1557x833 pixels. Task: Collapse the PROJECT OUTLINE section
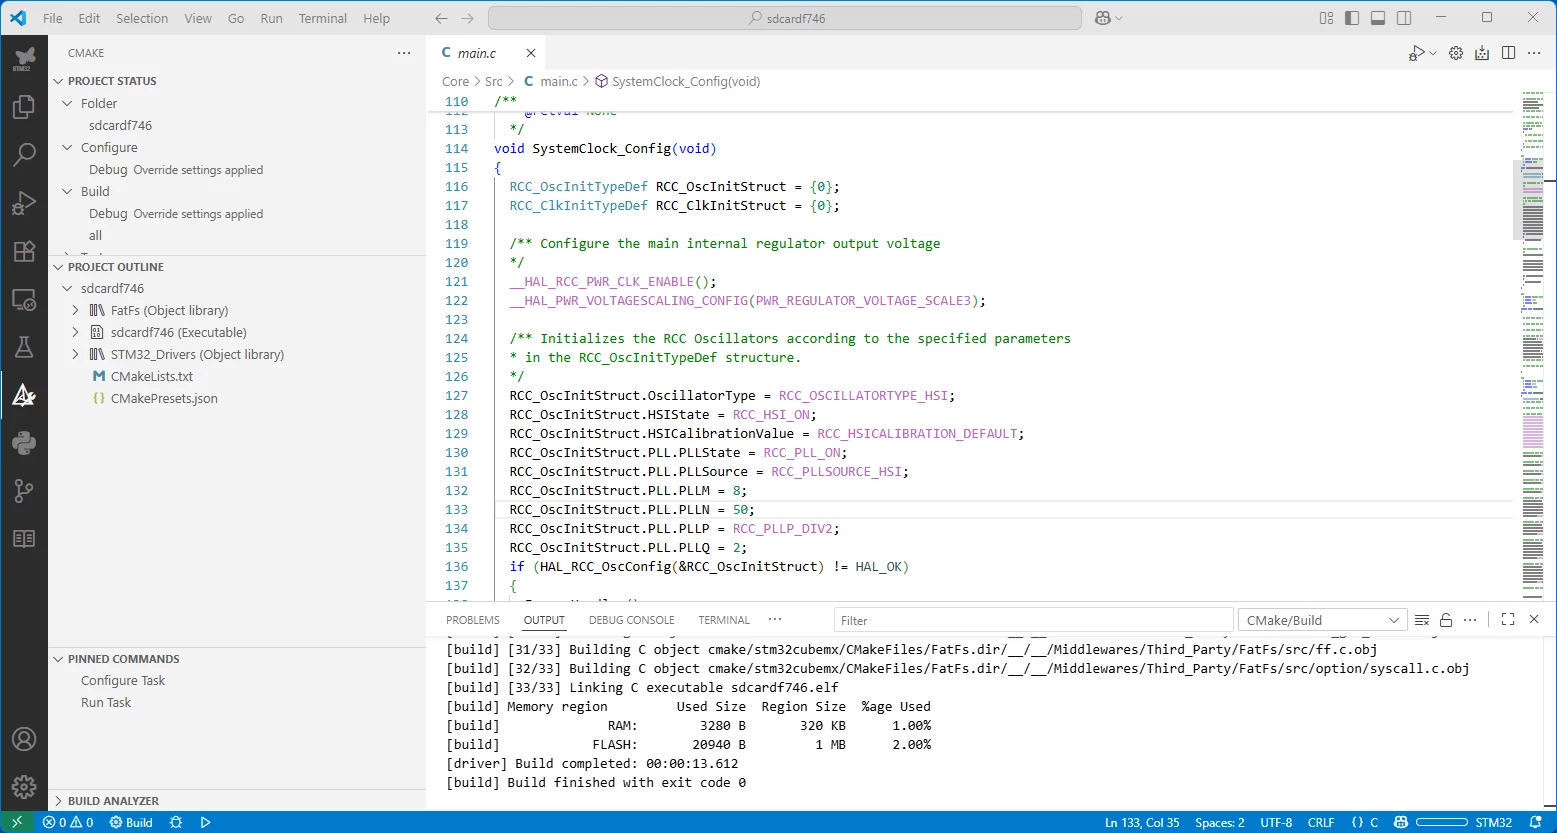click(115, 267)
